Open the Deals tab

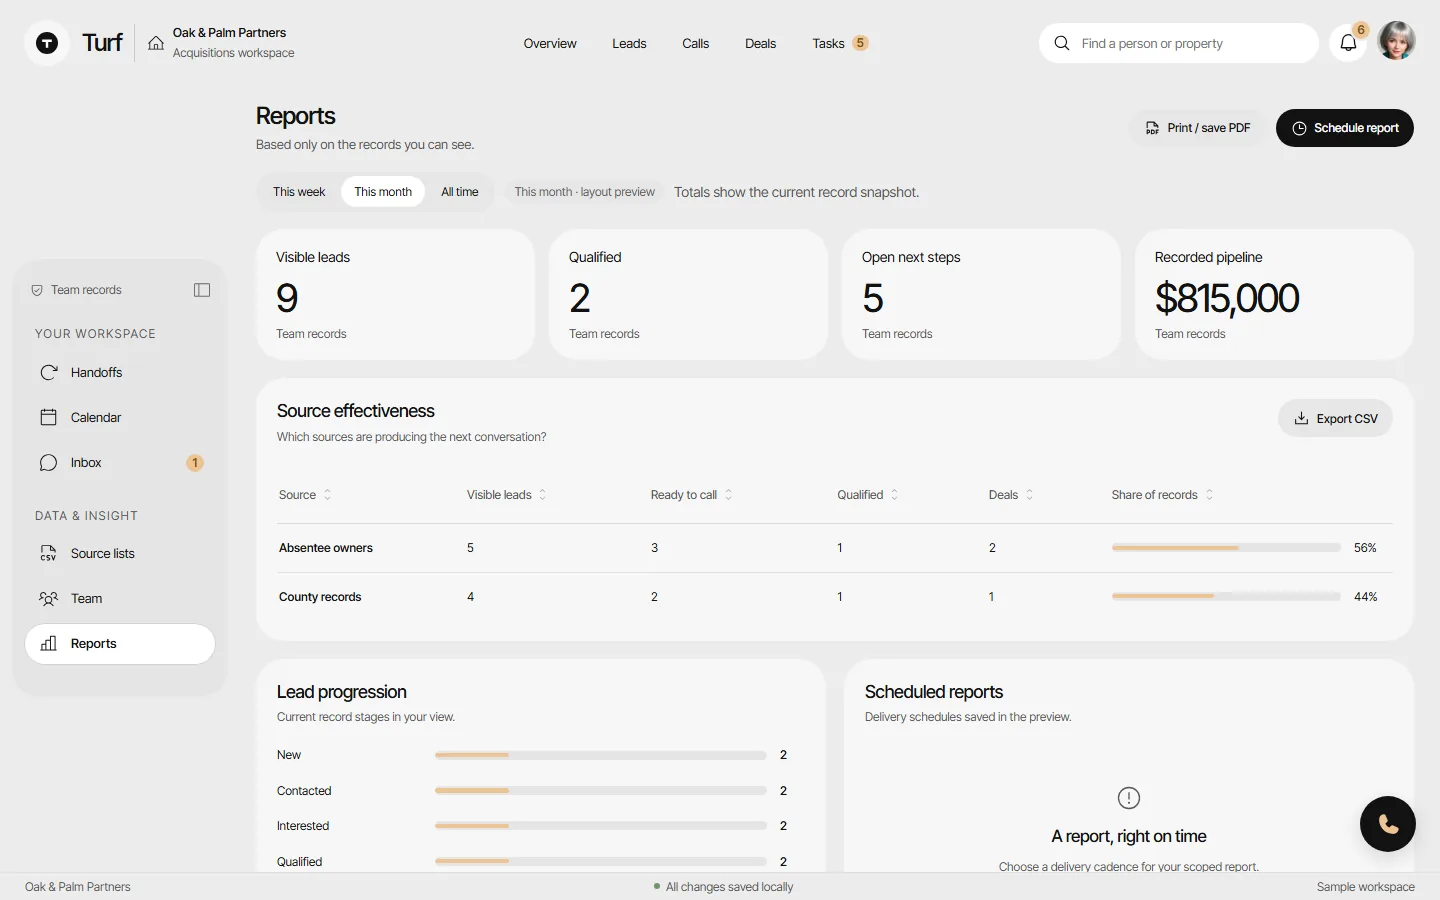[761, 43]
